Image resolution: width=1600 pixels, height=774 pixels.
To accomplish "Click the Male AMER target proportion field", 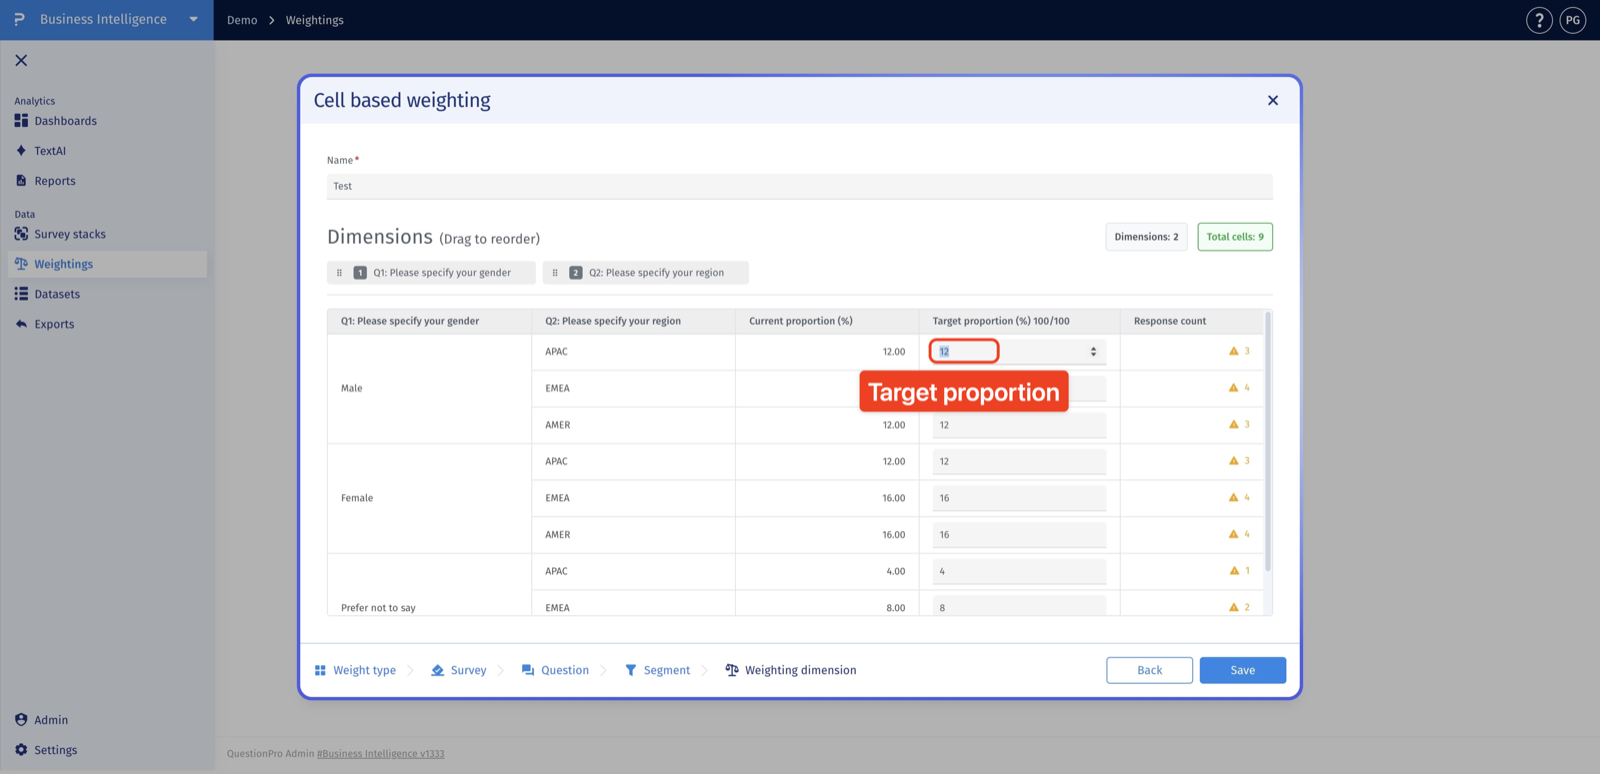I will (x=1019, y=425).
